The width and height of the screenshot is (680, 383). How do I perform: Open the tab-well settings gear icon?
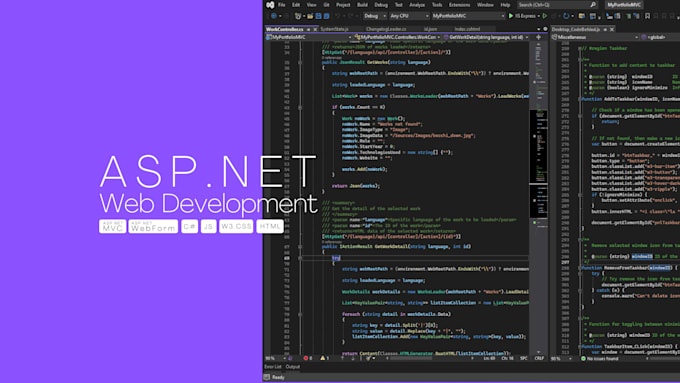pos(545,29)
